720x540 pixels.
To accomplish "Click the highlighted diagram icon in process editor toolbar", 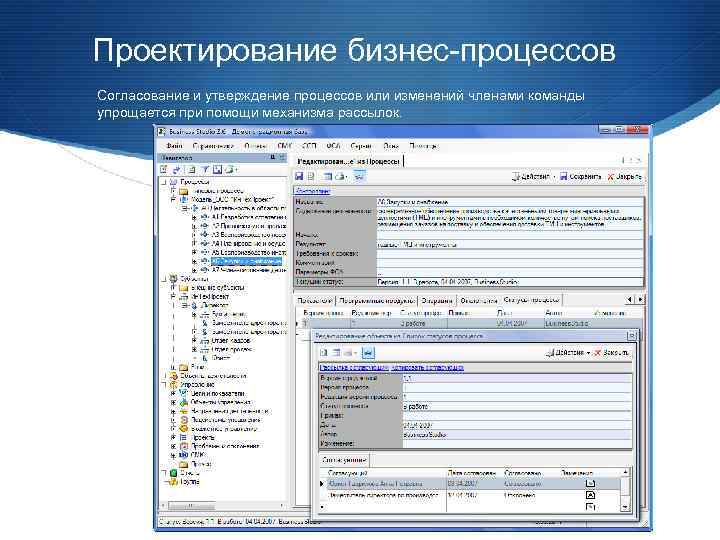I will [359, 176].
